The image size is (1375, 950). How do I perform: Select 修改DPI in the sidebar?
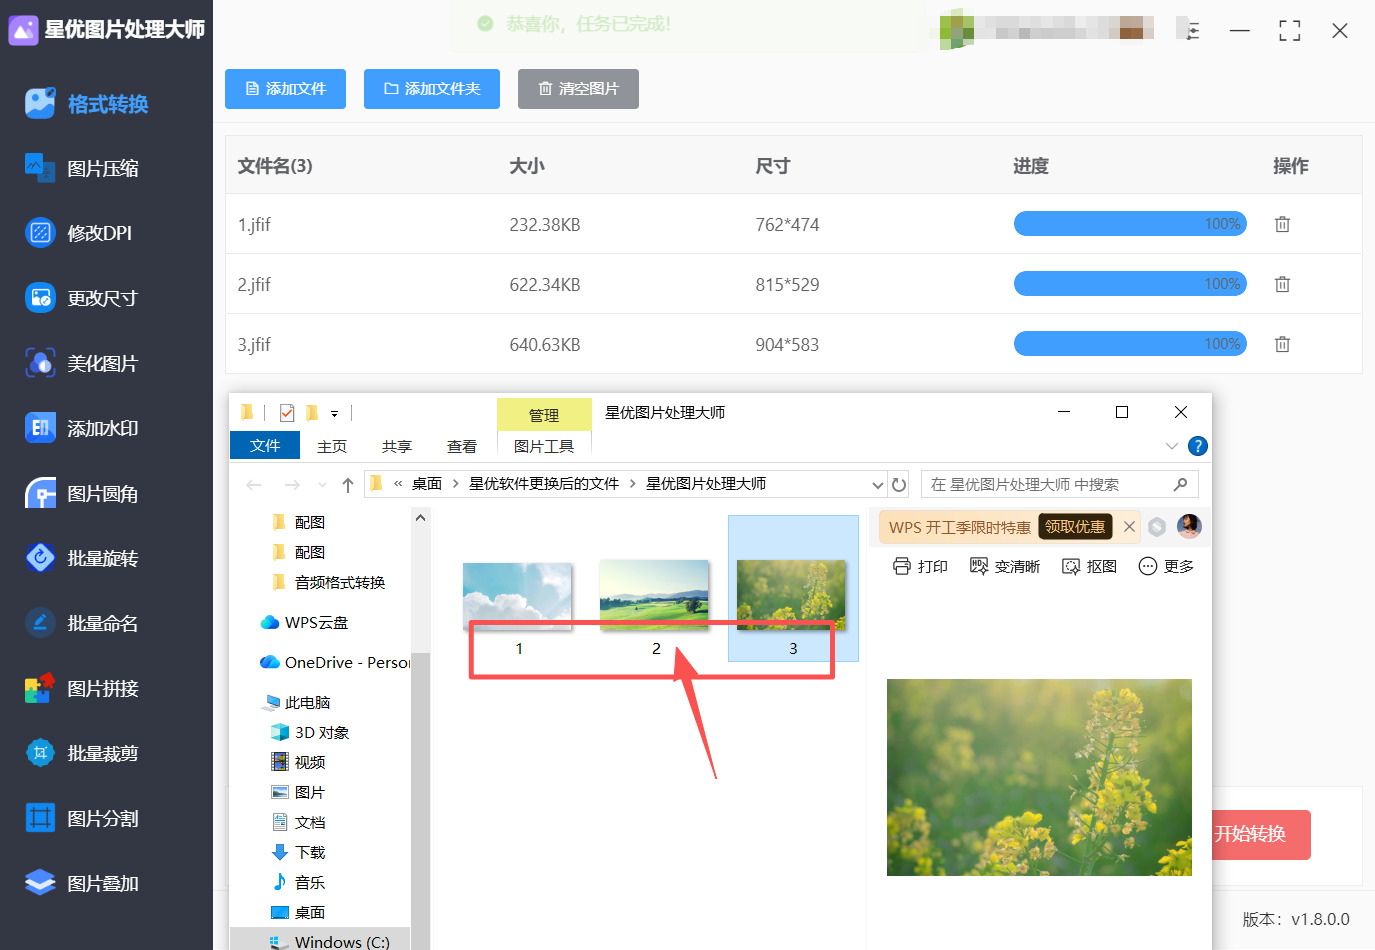79,233
